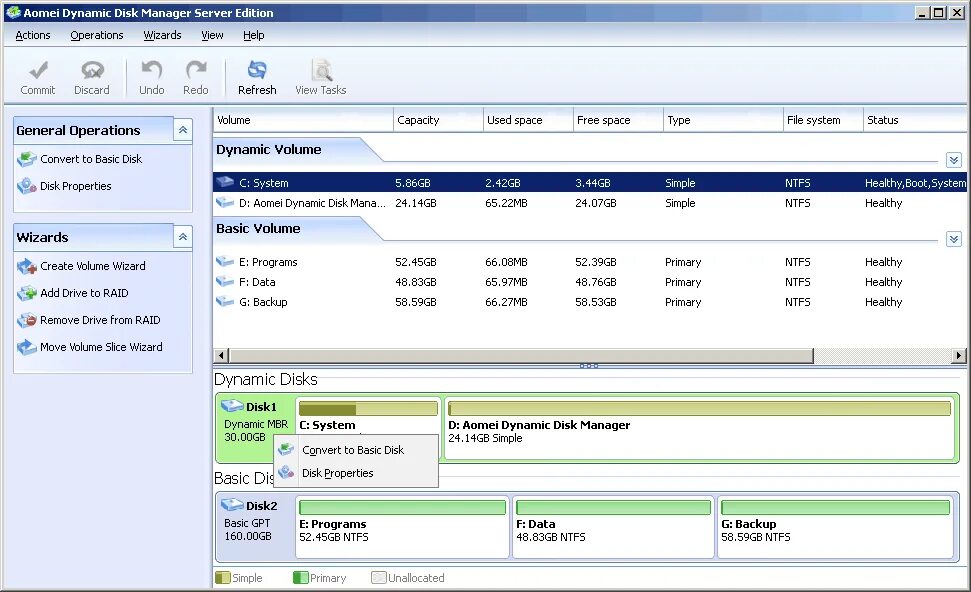Click the Undo arrow icon

pyautogui.click(x=152, y=70)
